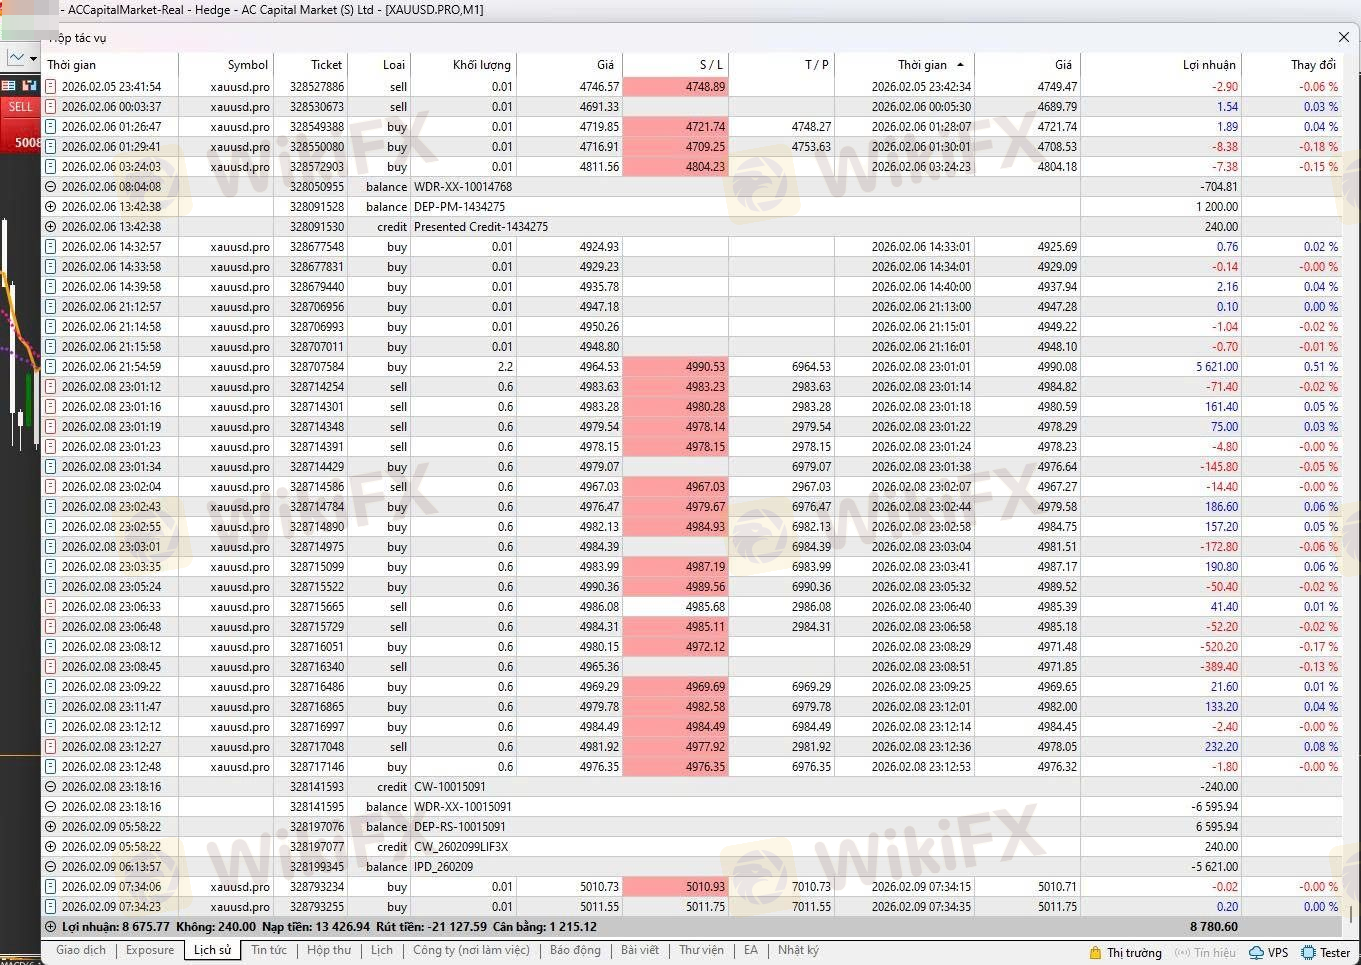Click the red SELL button on the chart

(20, 106)
